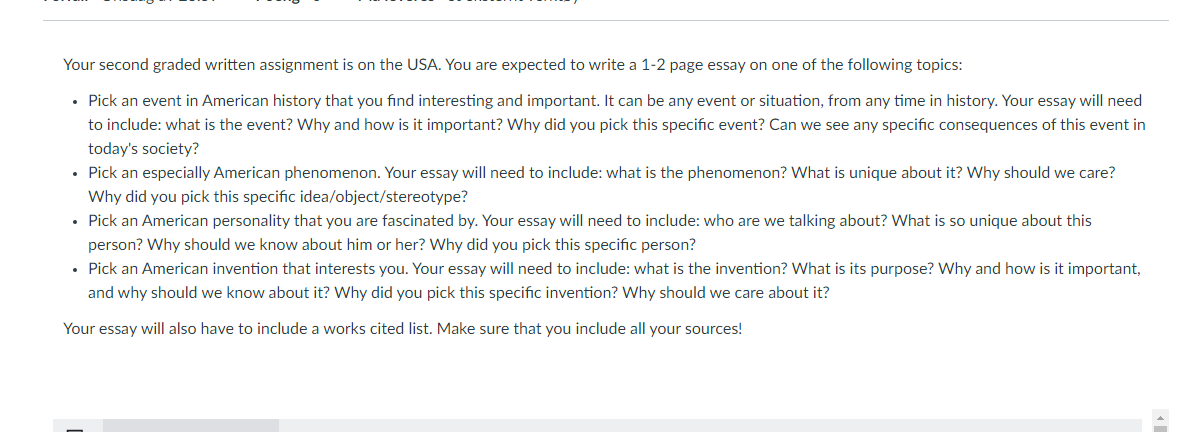
Task: Click the intro sentence about second graded assignment
Action: pos(513,65)
